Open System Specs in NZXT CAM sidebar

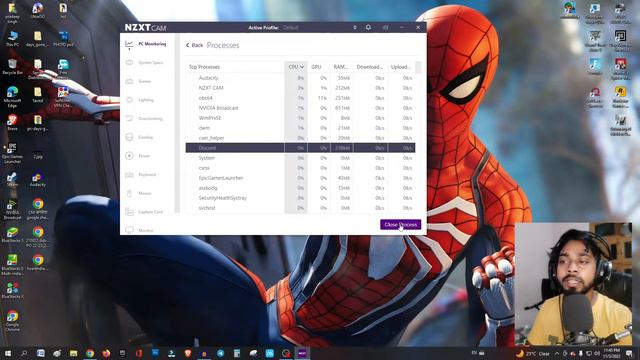(x=145, y=63)
